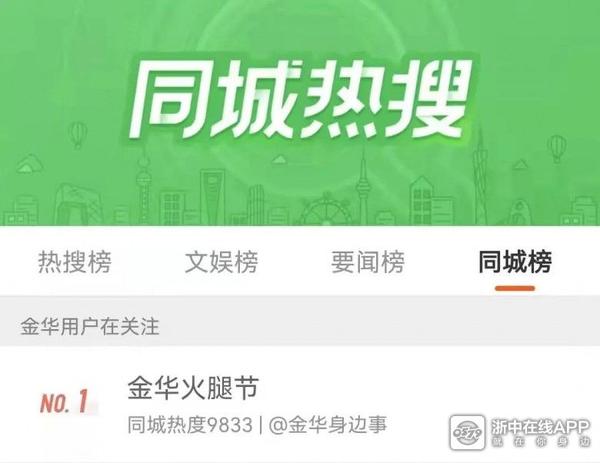Click the 0579 logo icon
Image resolution: width=600 pixels, height=463 pixels.
coord(467,433)
